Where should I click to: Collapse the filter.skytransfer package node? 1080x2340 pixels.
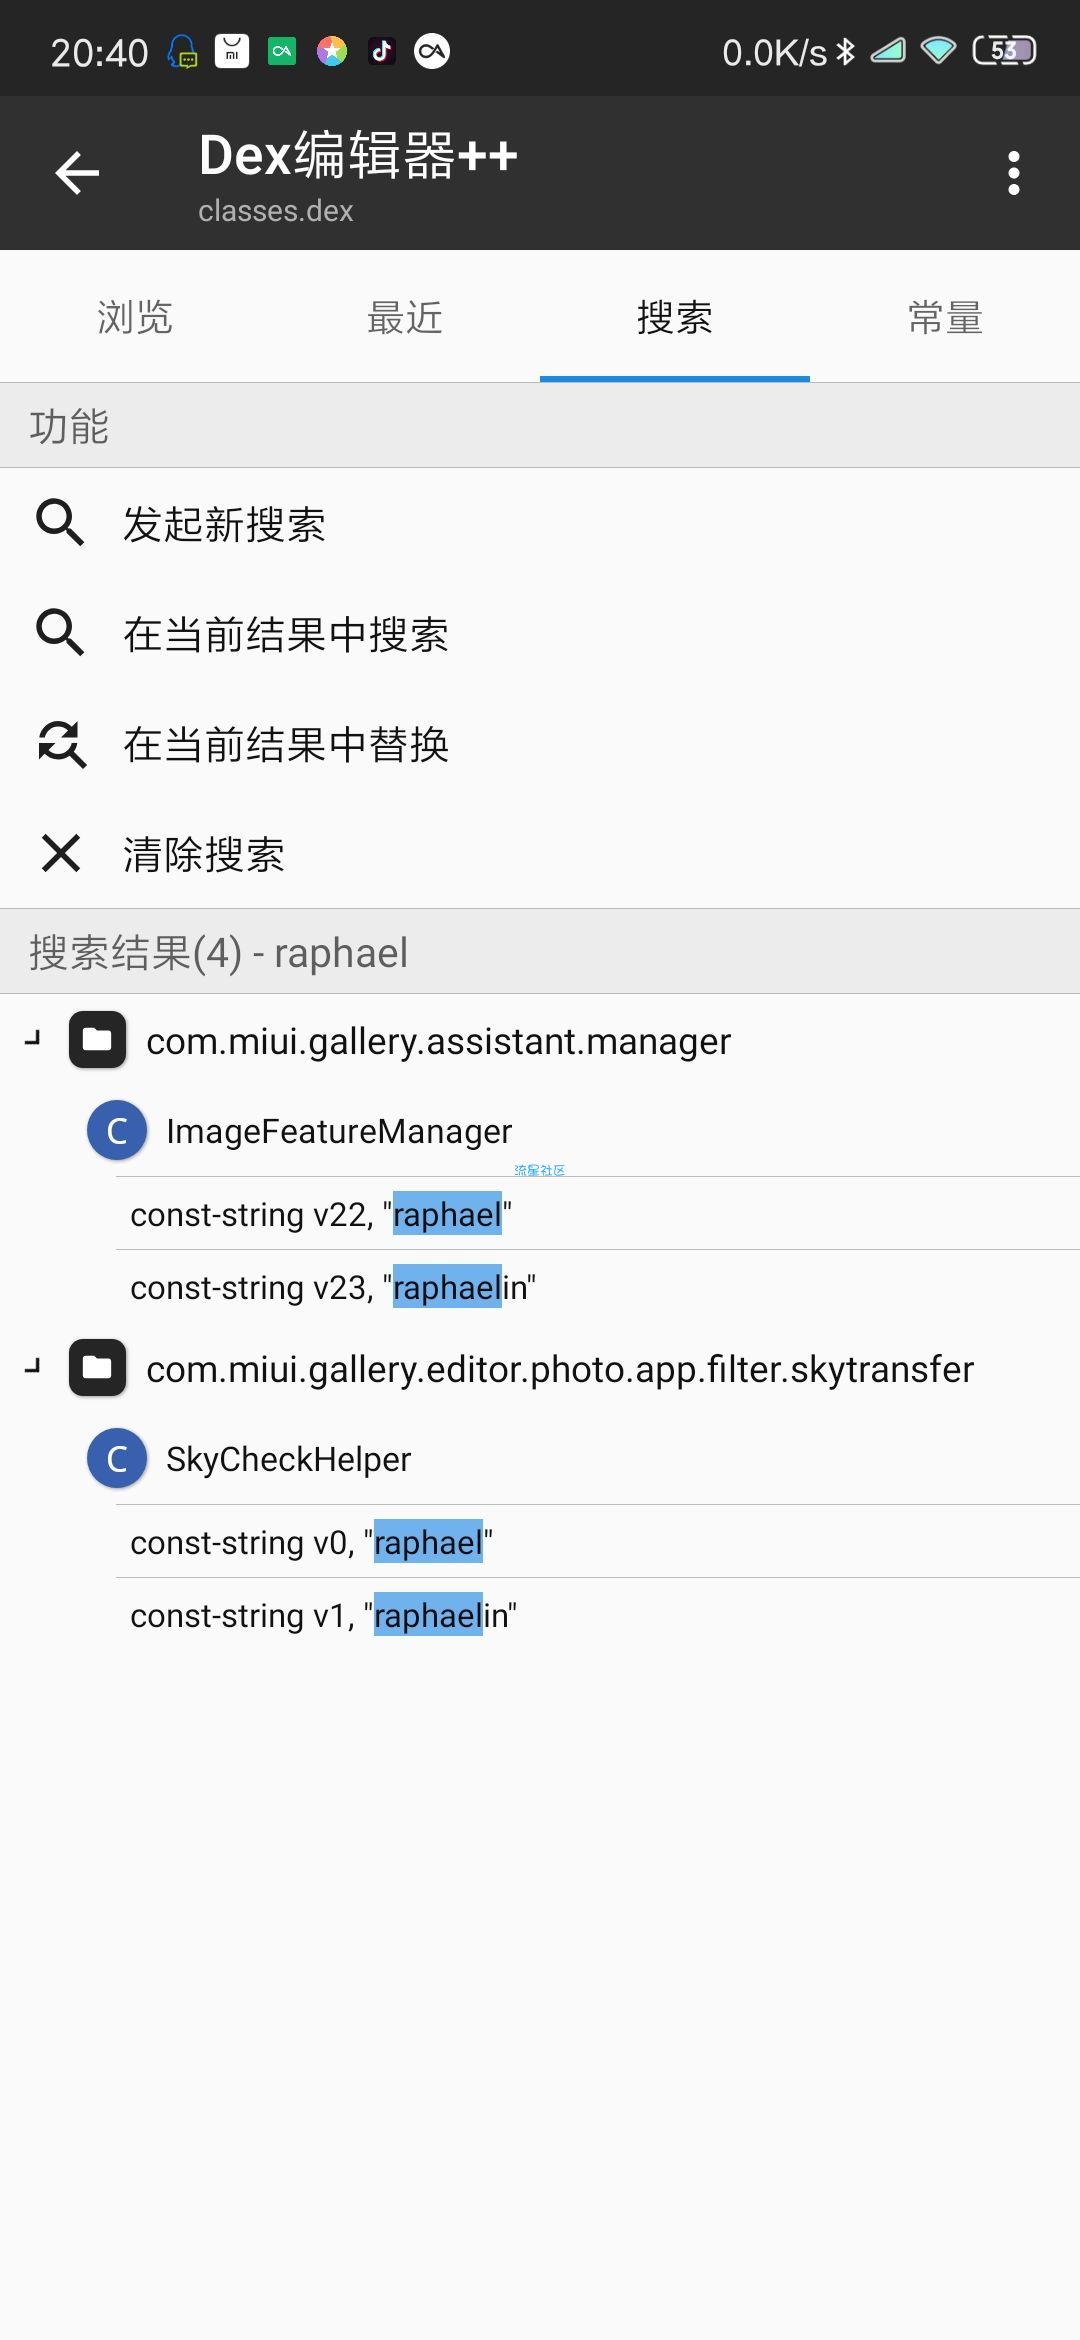point(33,1366)
